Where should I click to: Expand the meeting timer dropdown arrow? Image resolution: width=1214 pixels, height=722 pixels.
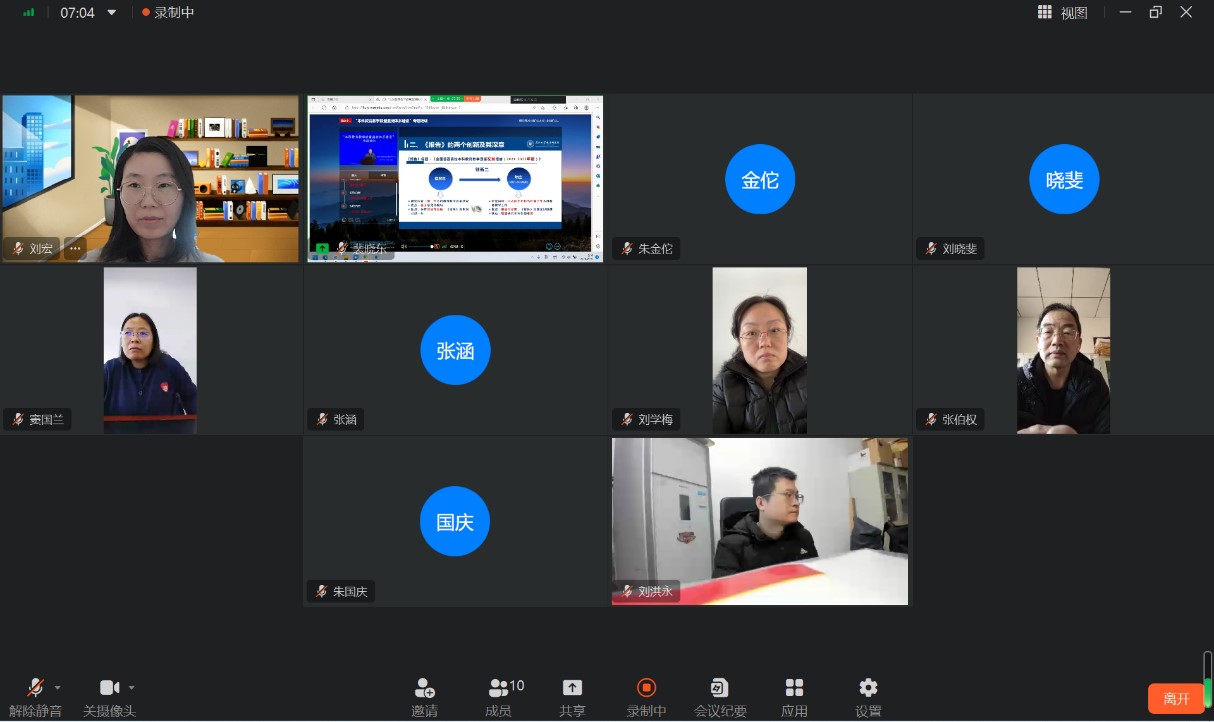click(x=111, y=13)
